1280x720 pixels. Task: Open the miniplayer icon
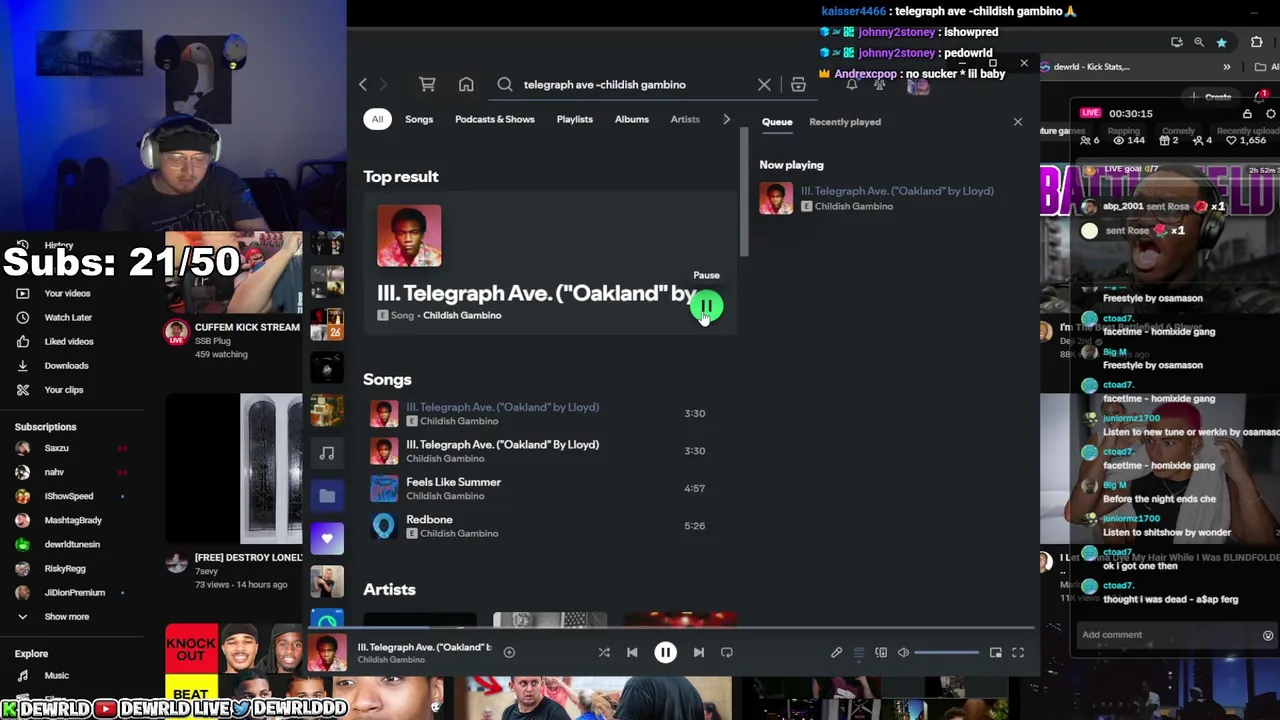tap(996, 652)
